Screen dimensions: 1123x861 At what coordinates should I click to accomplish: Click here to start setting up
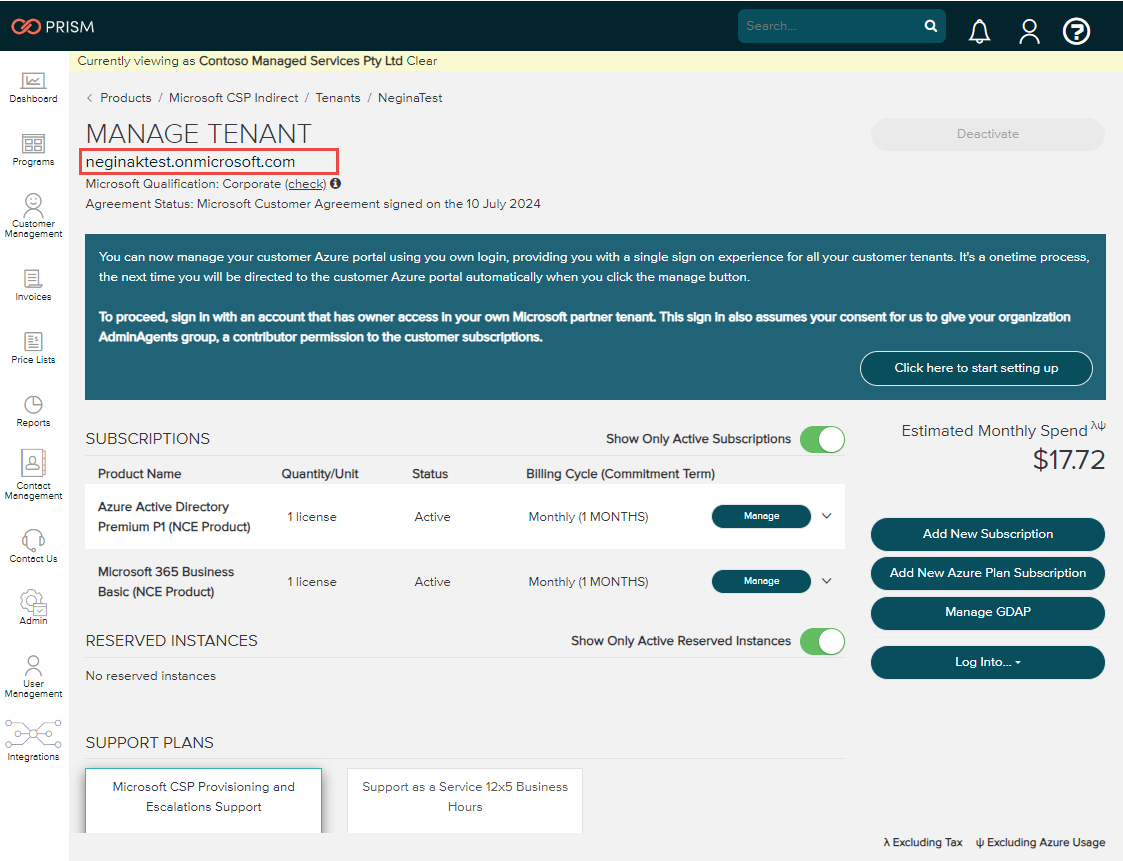tap(976, 368)
